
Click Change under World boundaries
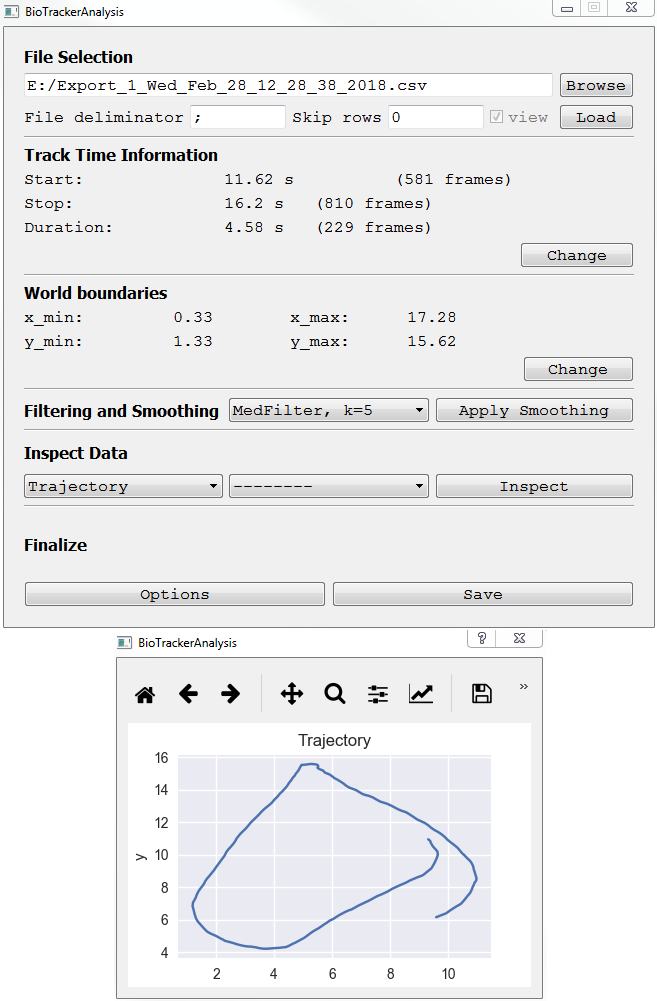578,369
